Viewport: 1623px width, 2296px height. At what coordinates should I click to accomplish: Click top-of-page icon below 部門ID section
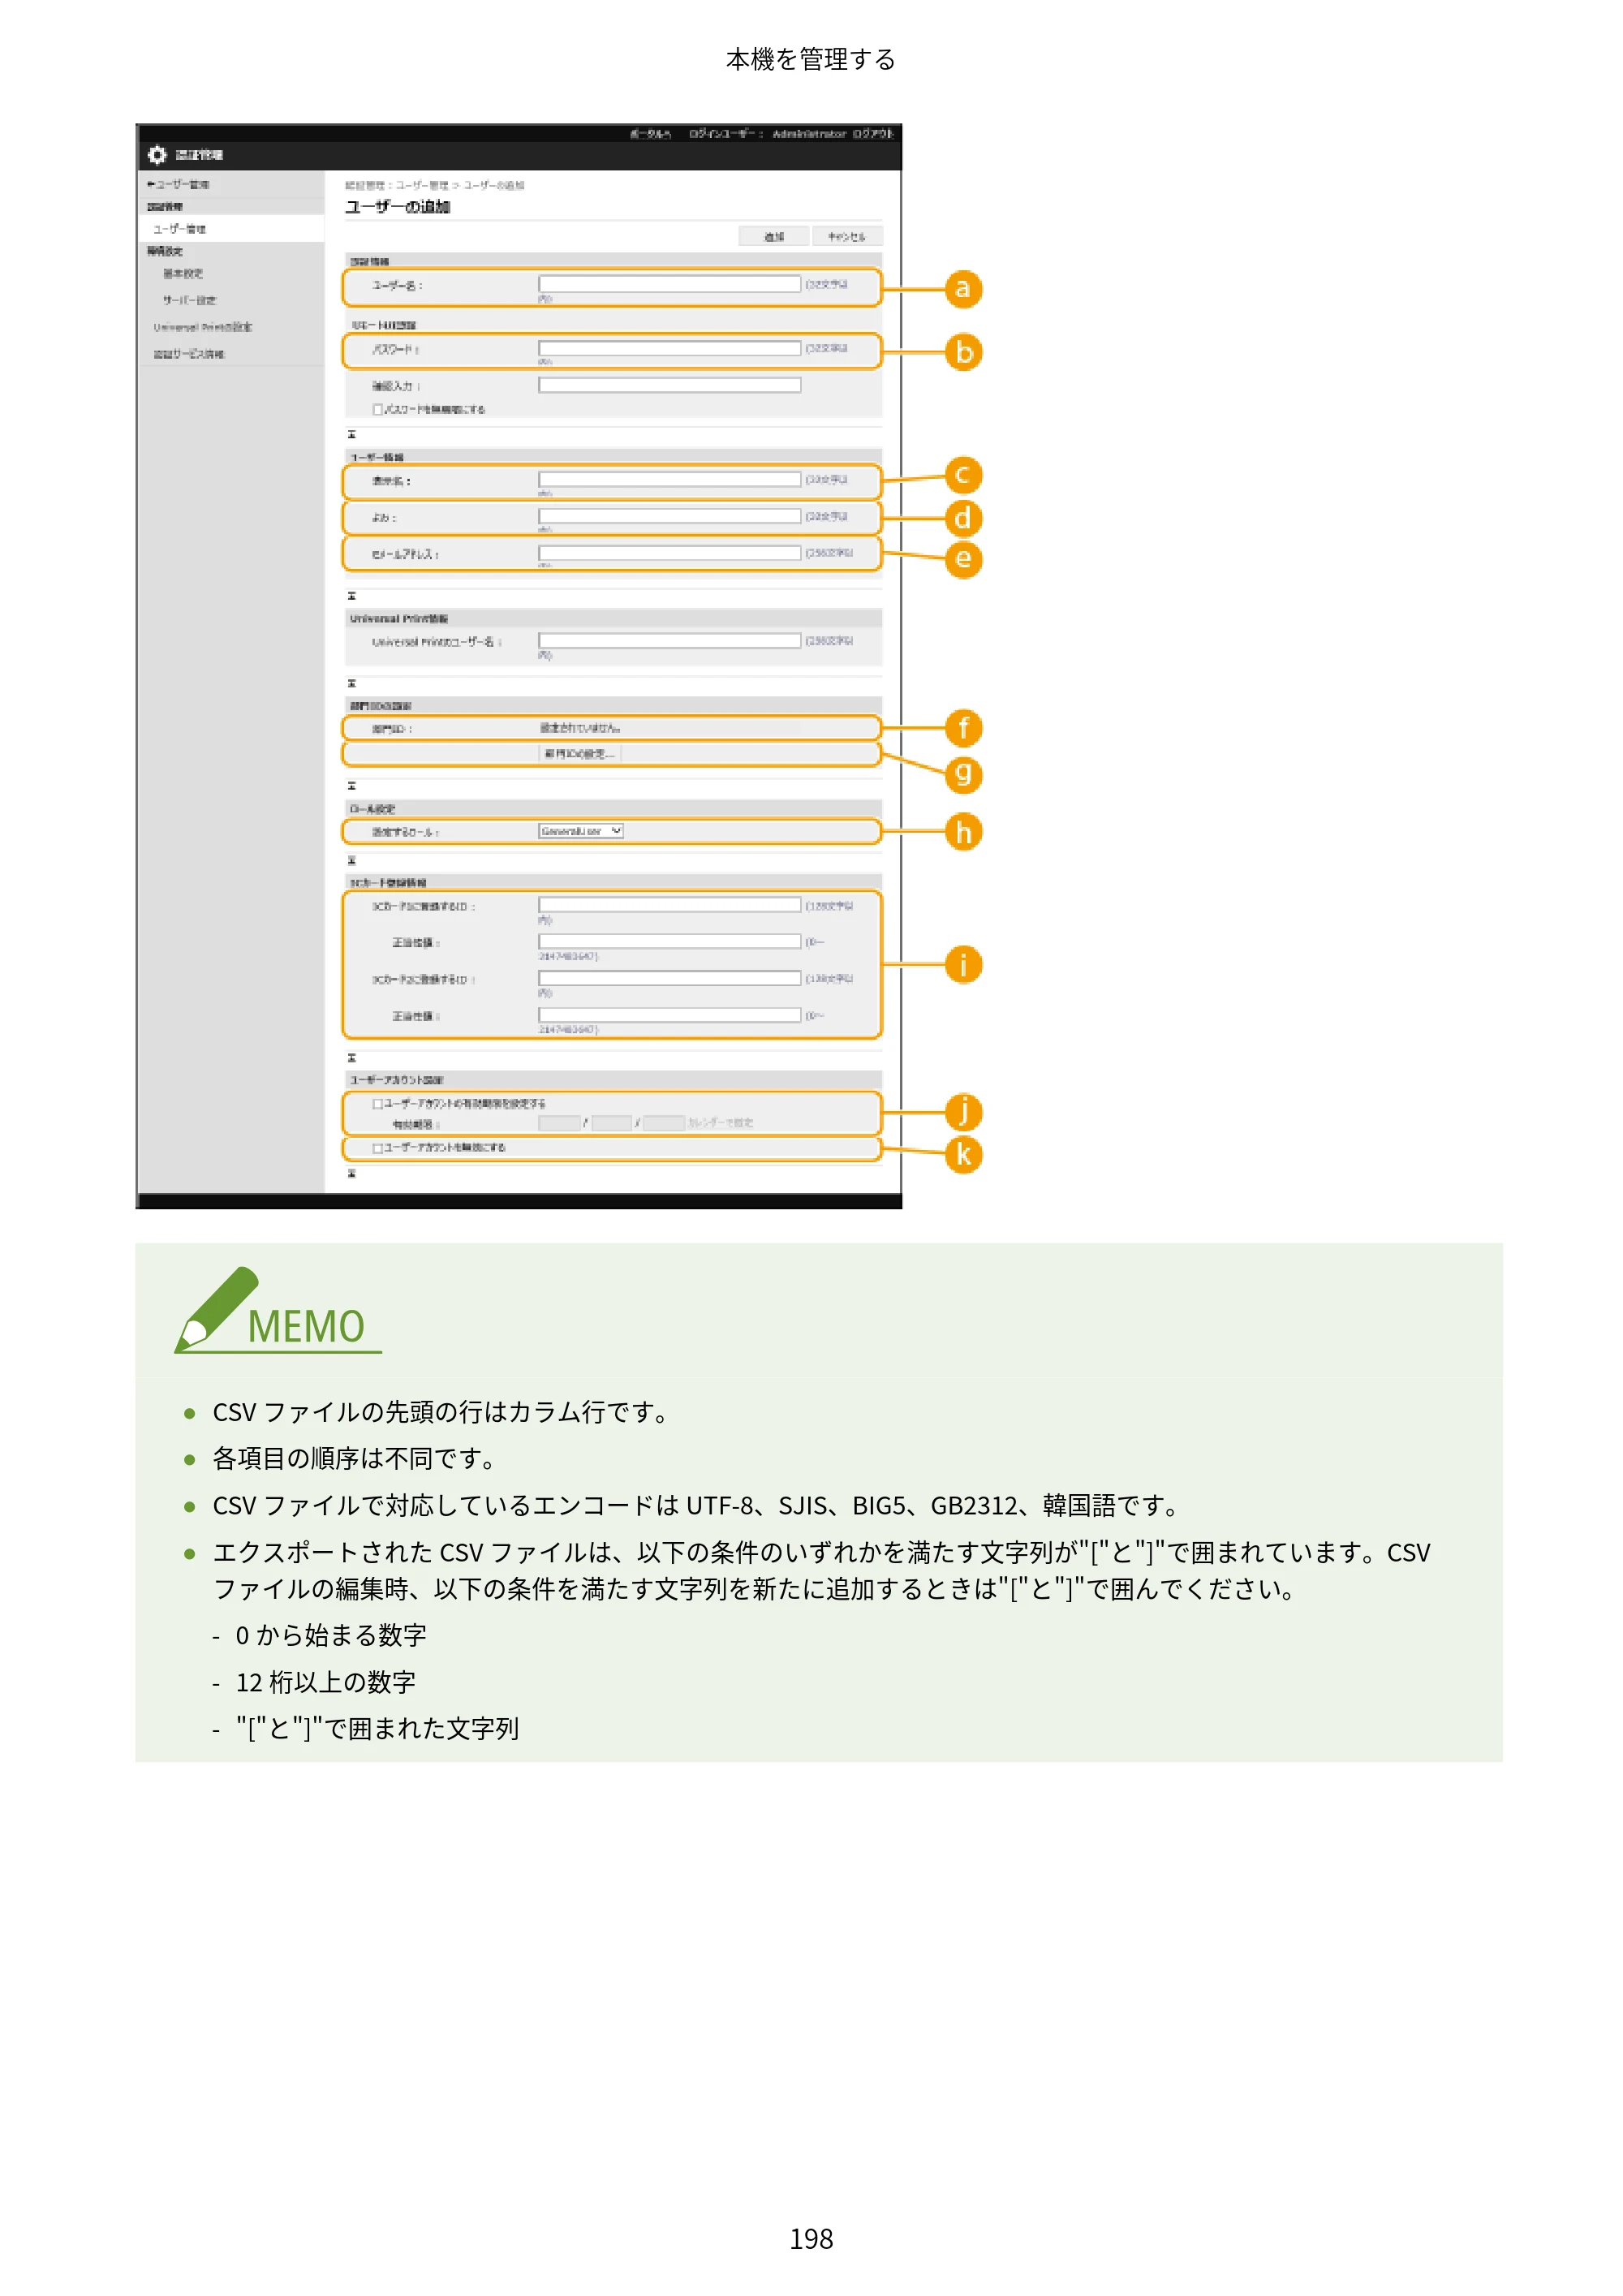pyautogui.click(x=351, y=786)
